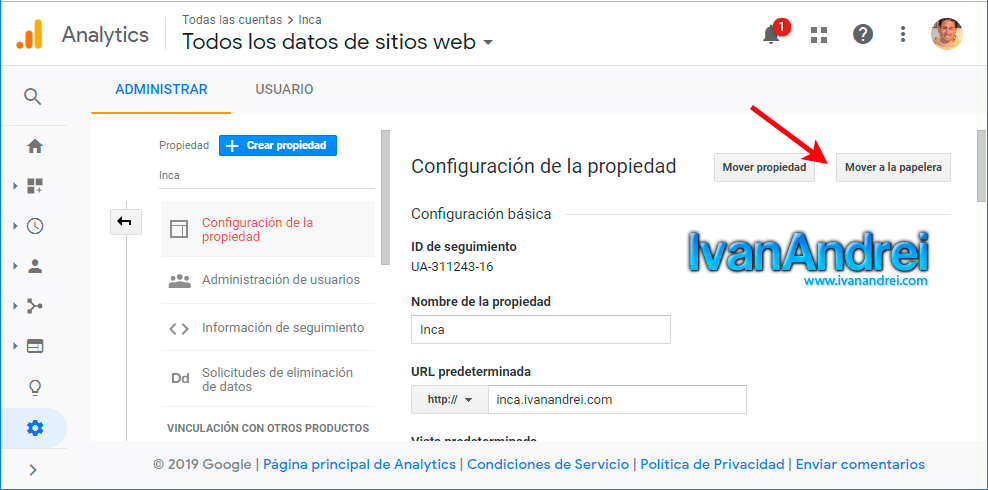Image resolution: width=988 pixels, height=490 pixels.
Task: Click the Dd data deletion icon
Action: pyautogui.click(x=180, y=379)
